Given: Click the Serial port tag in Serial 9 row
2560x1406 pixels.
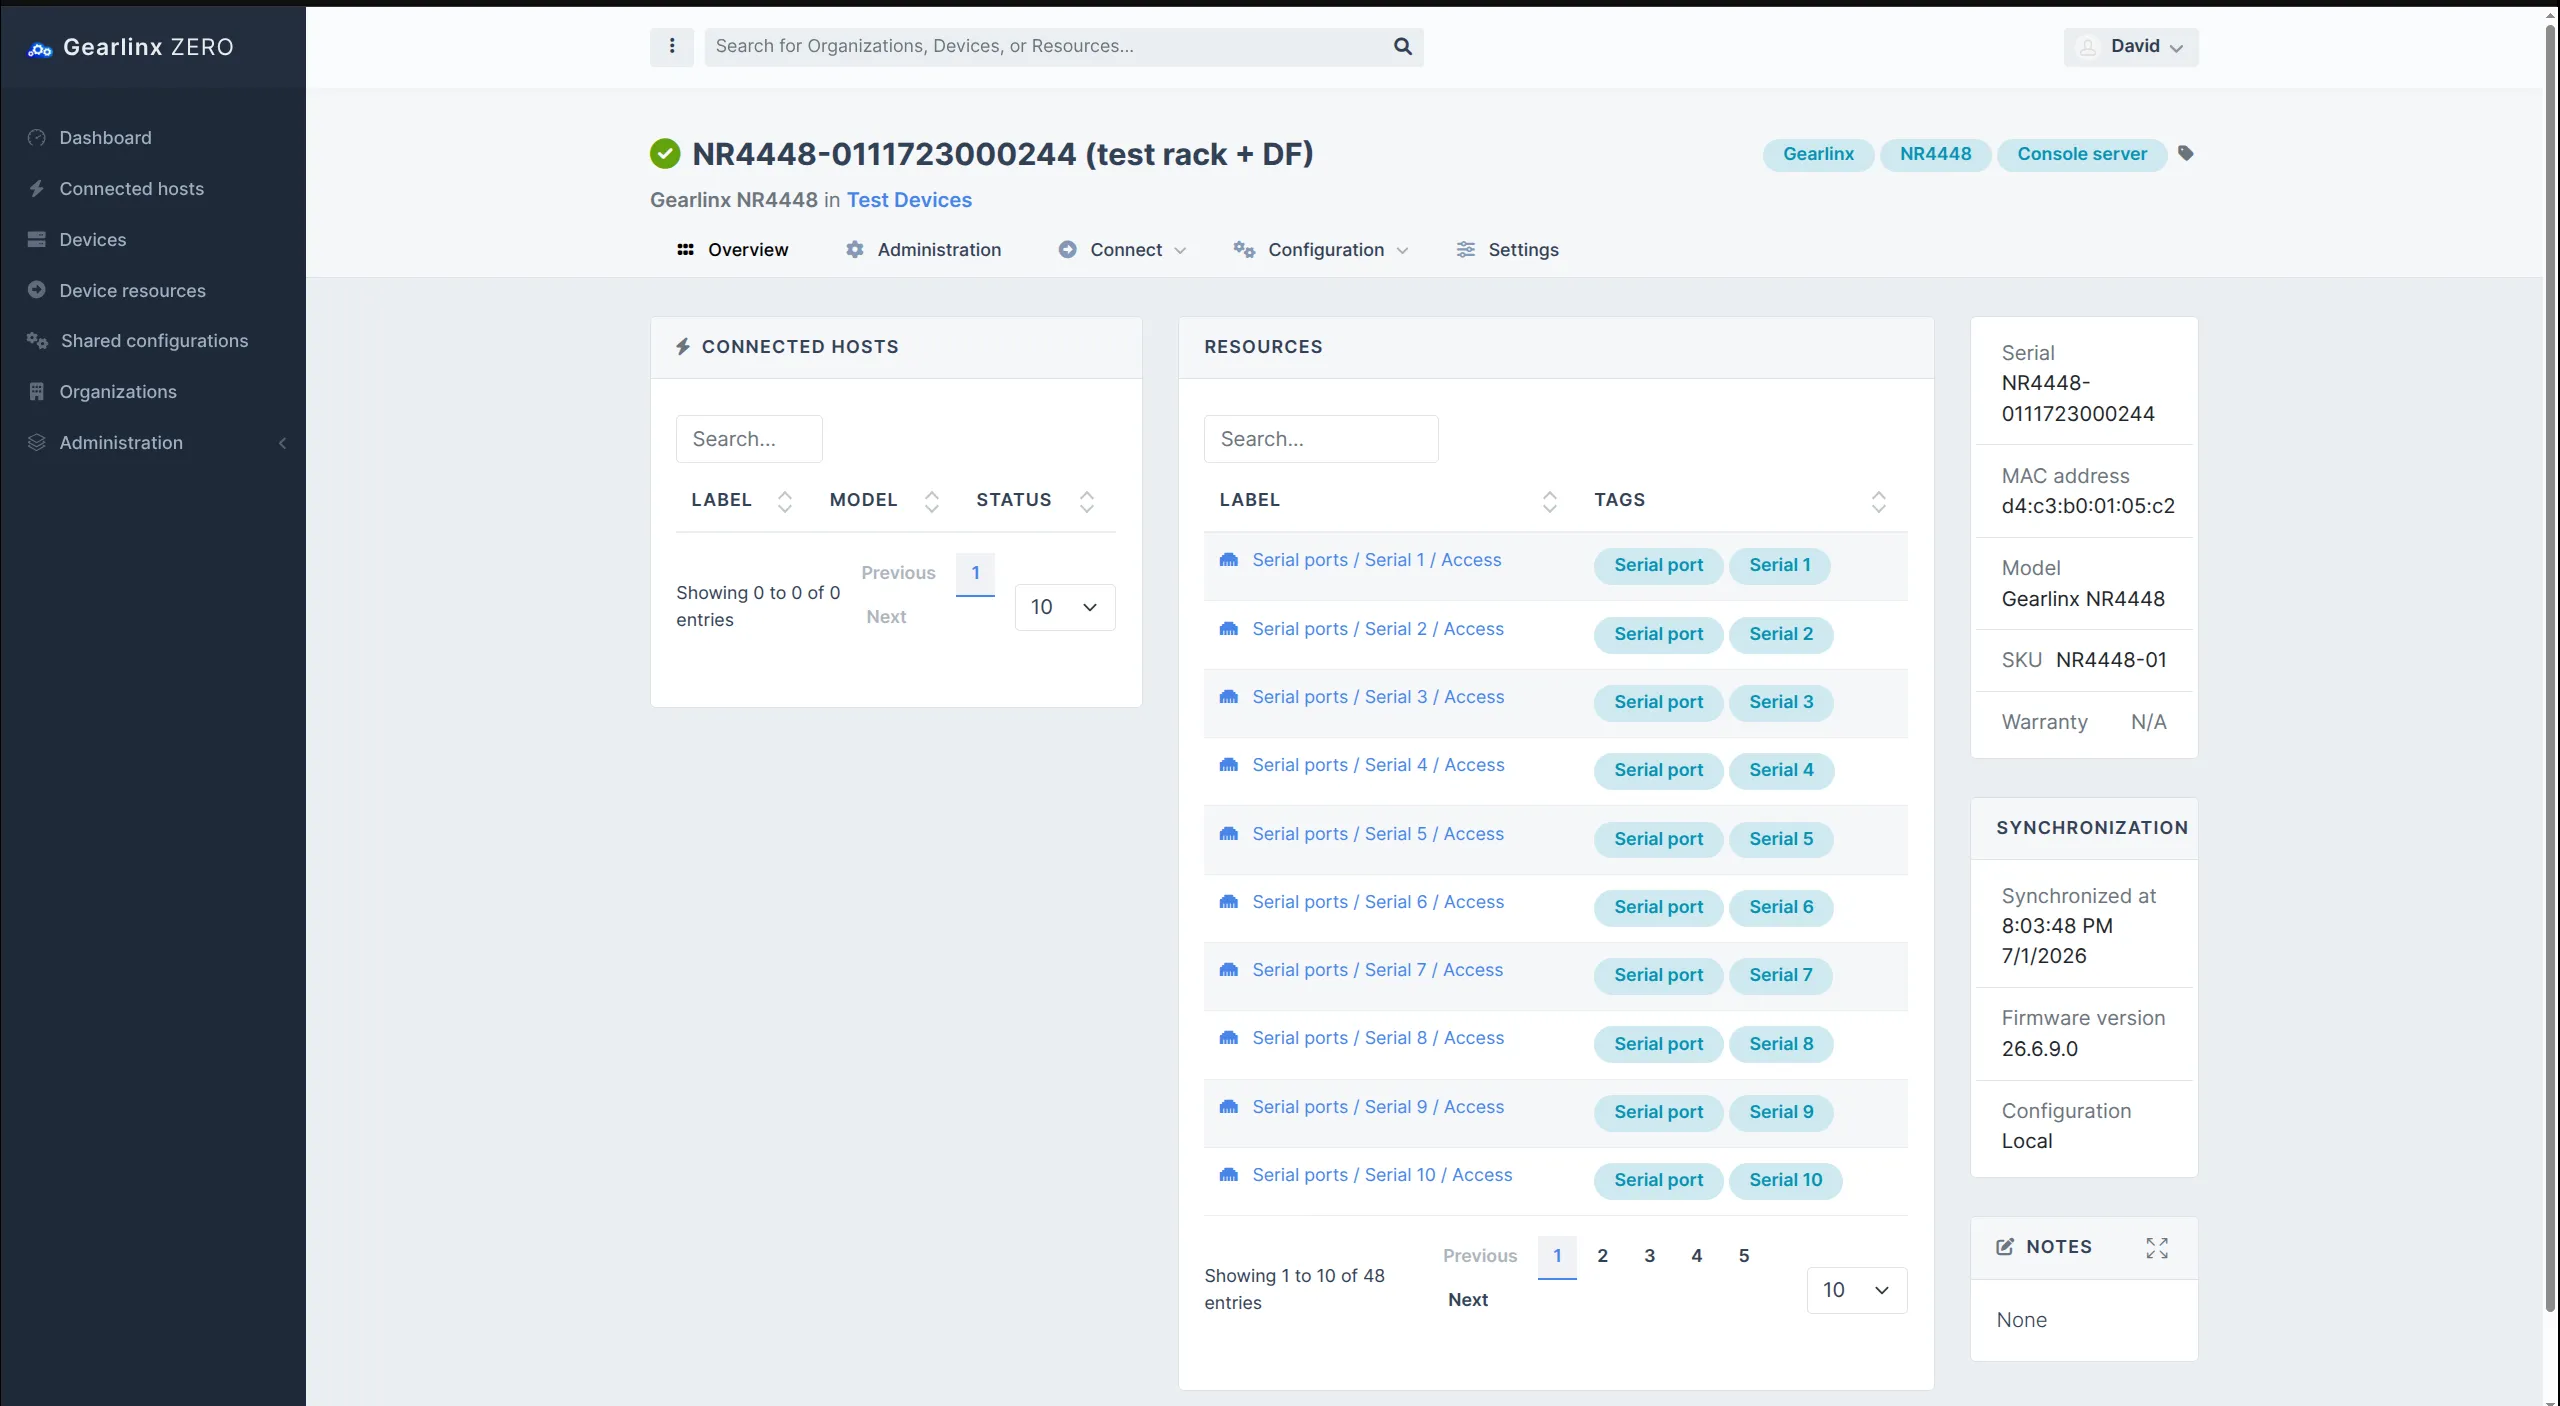Looking at the screenshot, I should [x=1658, y=1112].
